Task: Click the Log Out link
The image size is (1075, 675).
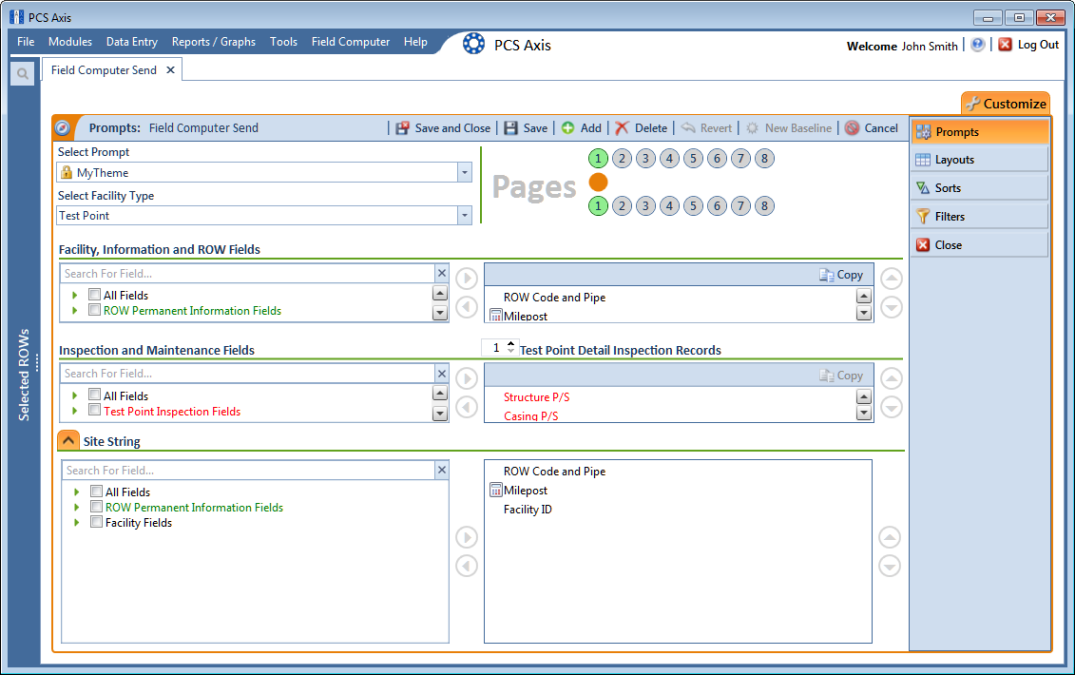Action: click(x=1038, y=45)
